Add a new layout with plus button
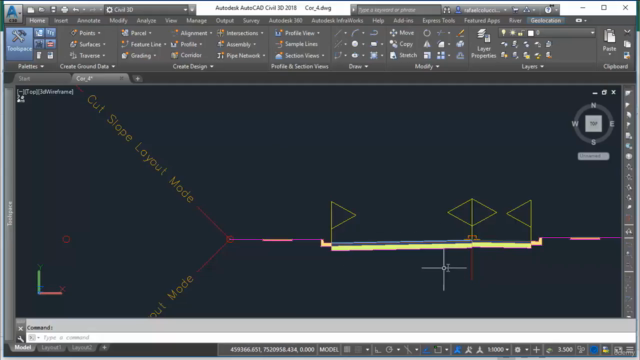Screen dimensions: 640x360 click(x=104, y=347)
